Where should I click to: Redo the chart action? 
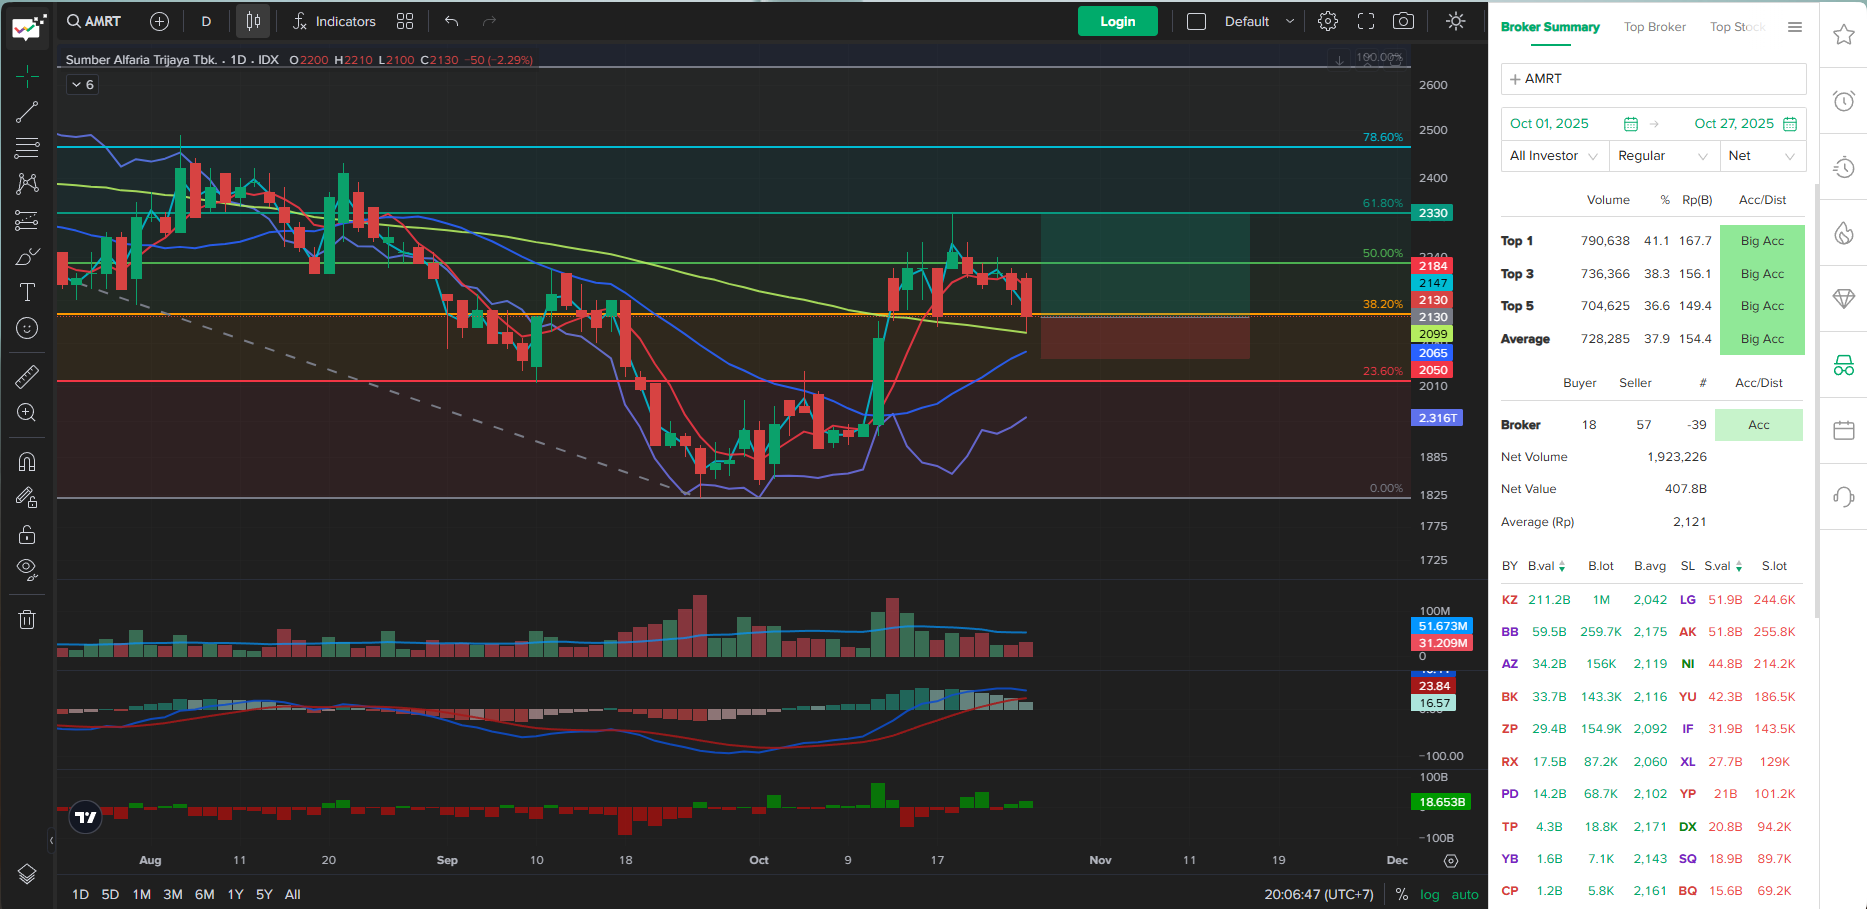click(x=489, y=21)
